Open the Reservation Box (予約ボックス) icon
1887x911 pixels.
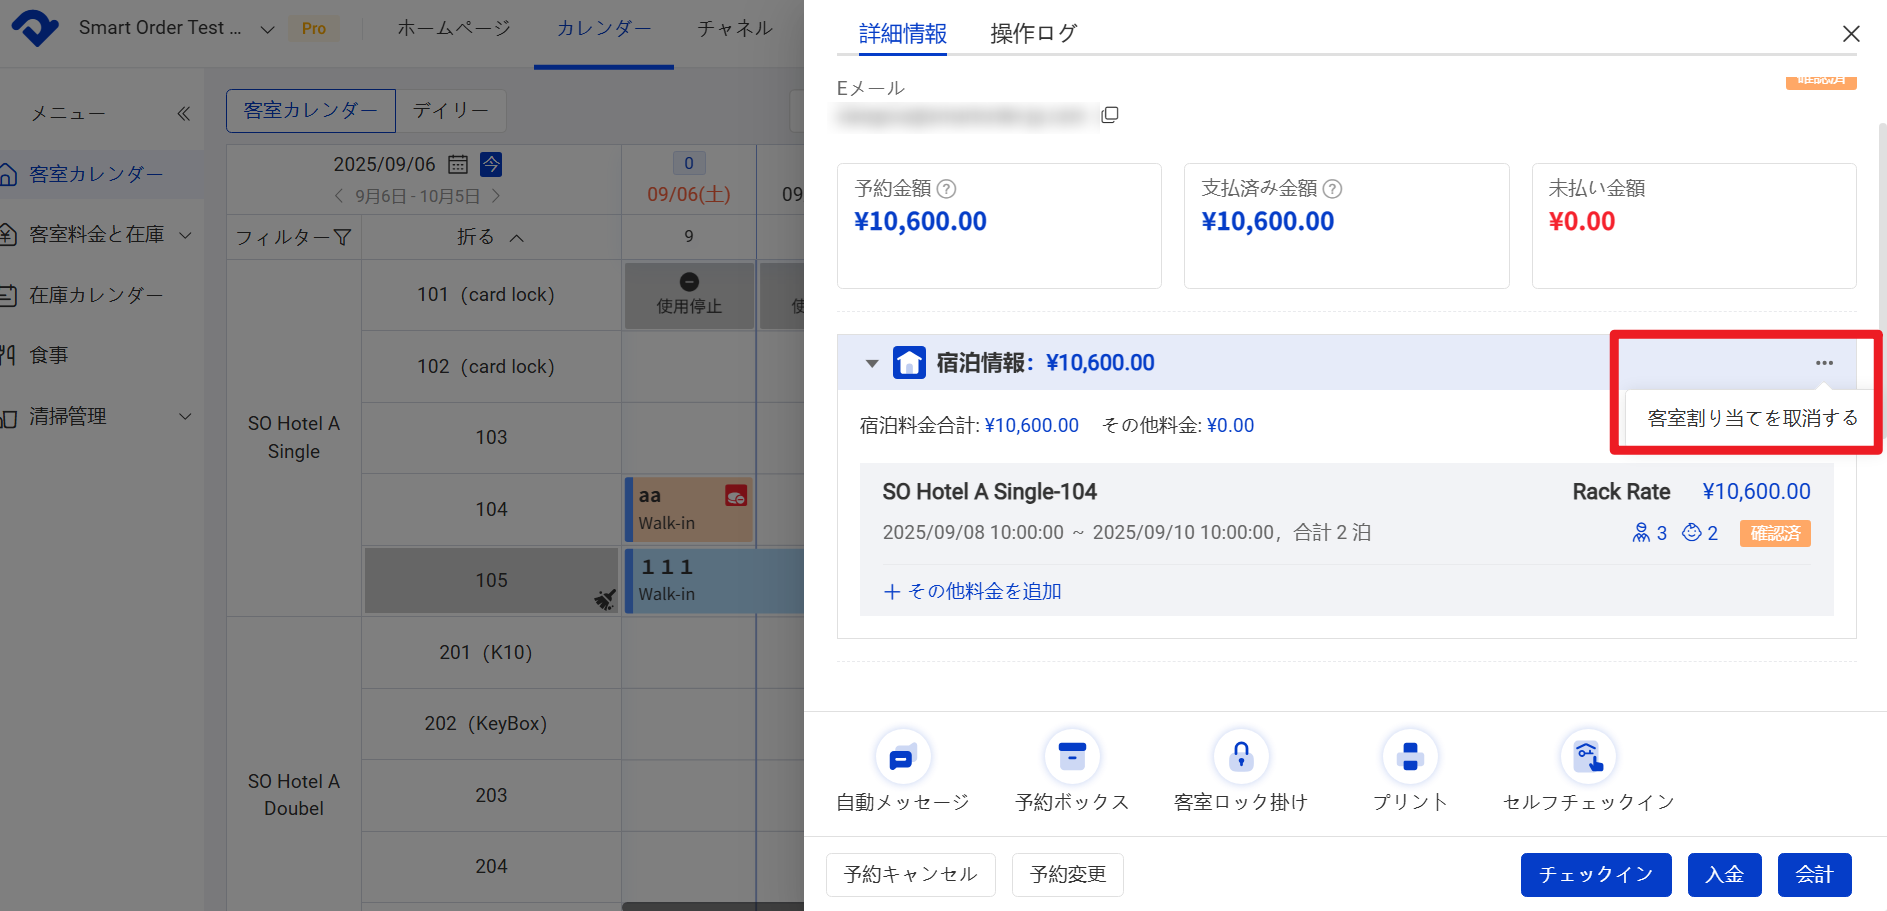pos(1071,758)
